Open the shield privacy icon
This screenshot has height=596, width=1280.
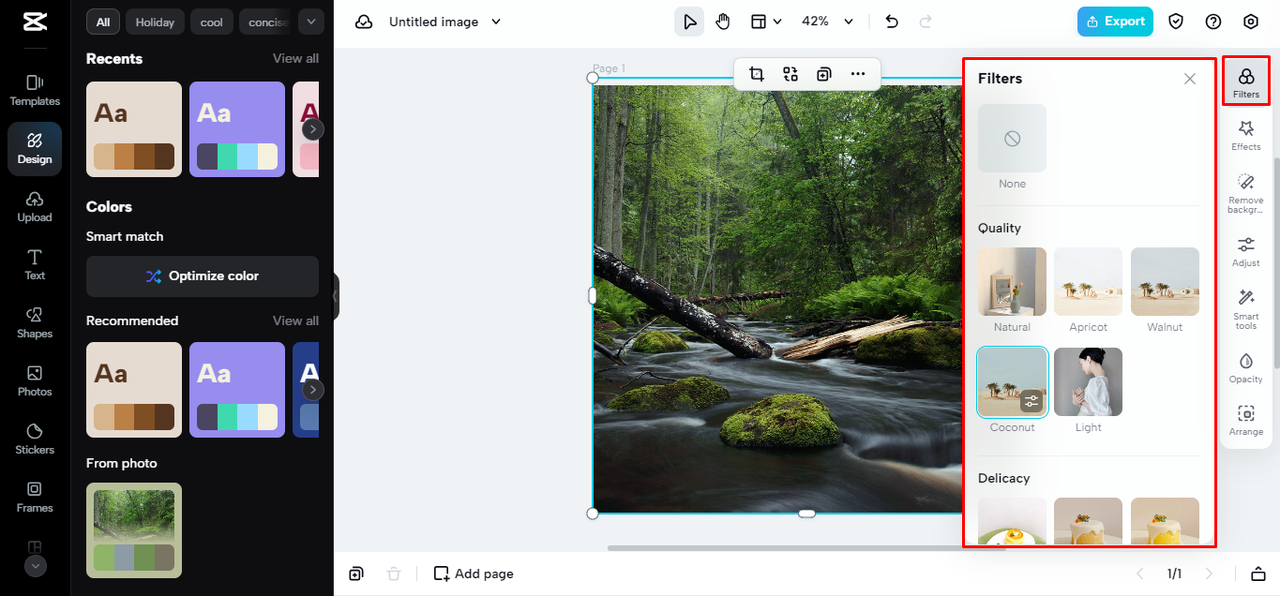[x=1177, y=22]
